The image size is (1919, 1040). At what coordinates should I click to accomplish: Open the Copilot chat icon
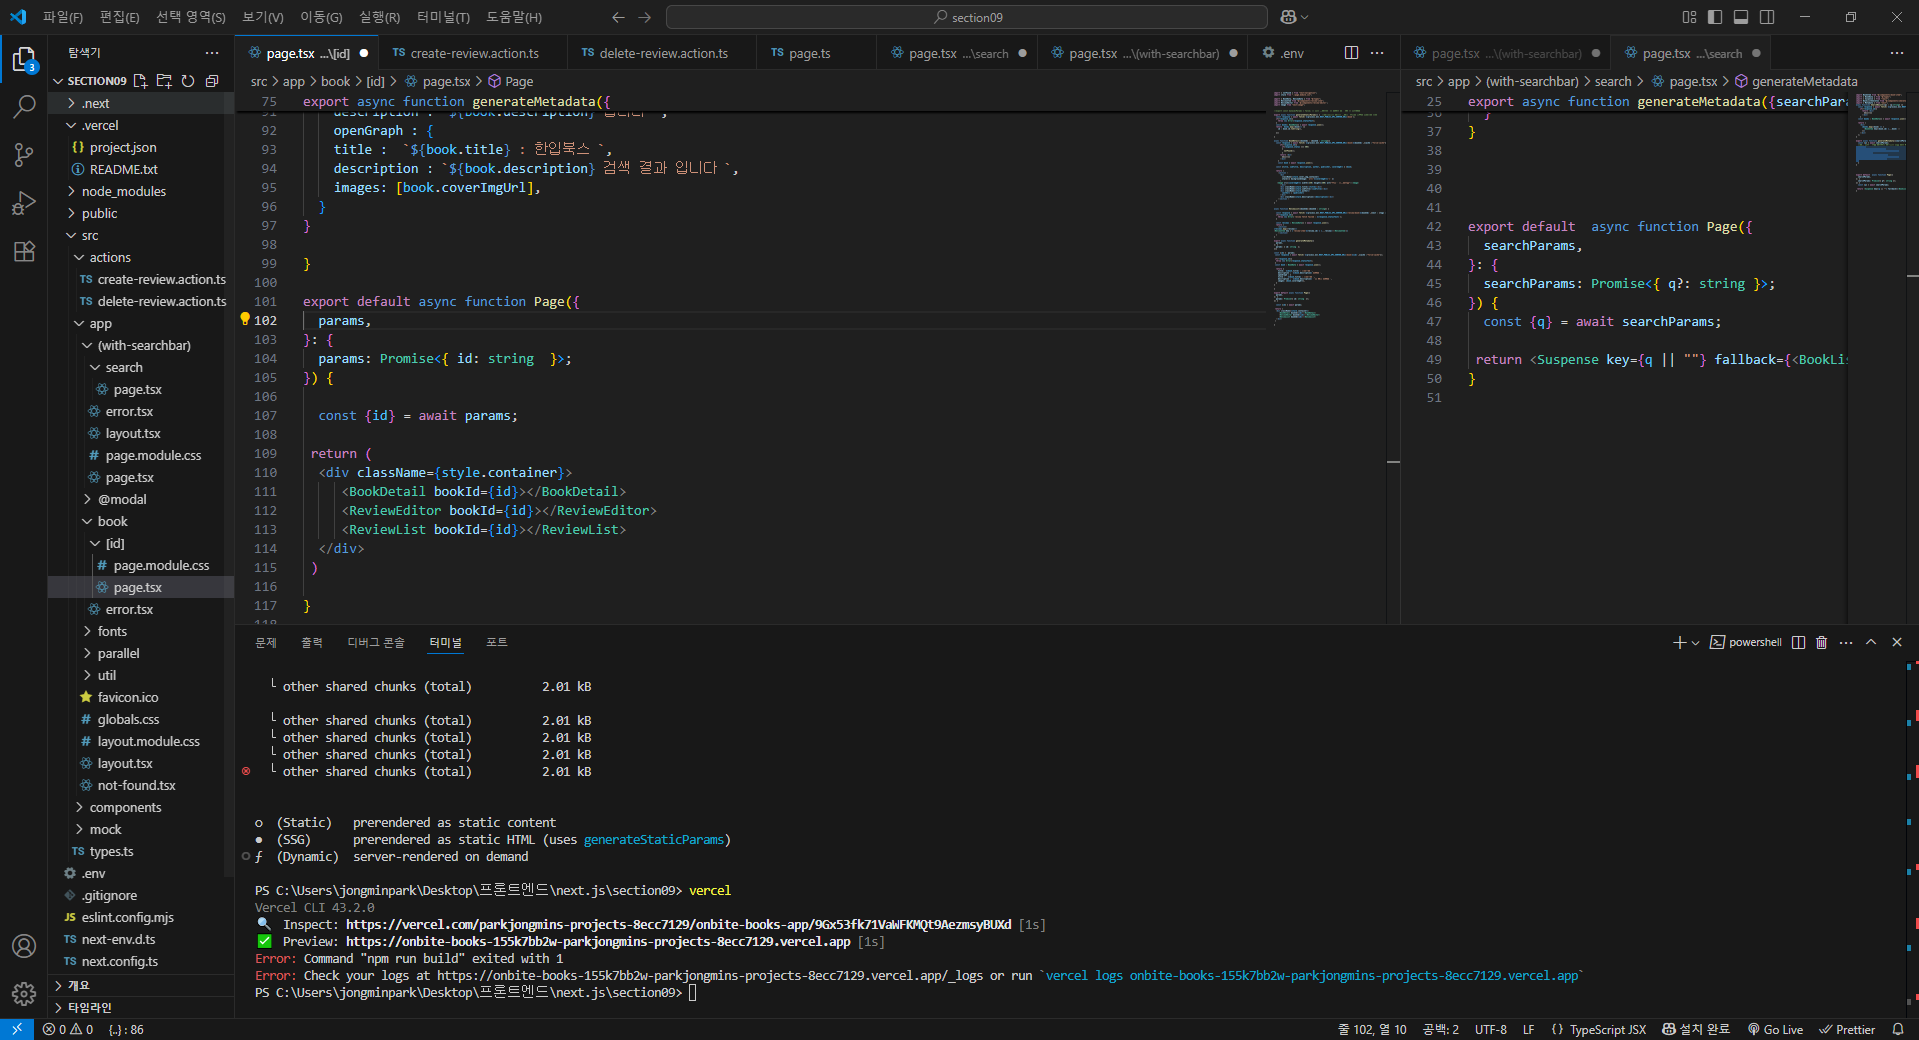1288,17
